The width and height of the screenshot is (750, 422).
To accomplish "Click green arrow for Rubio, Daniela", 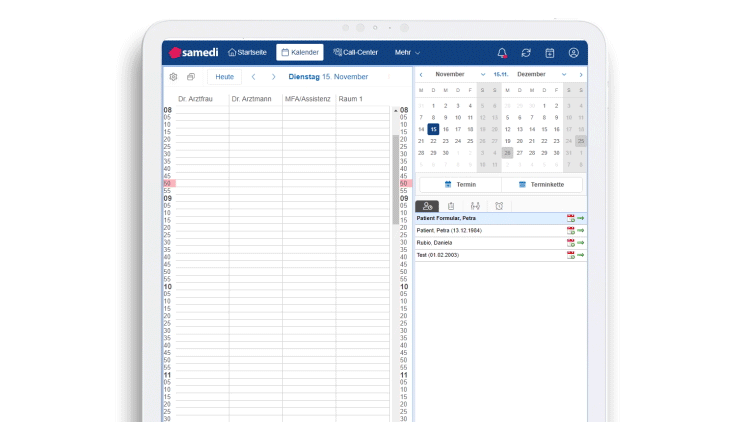I will tap(581, 243).
